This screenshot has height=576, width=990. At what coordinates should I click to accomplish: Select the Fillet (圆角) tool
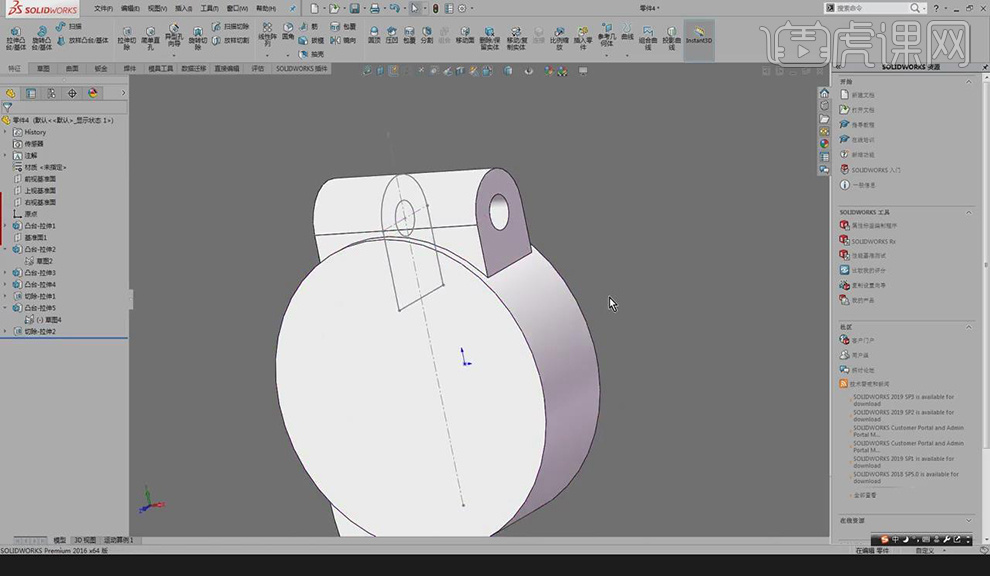click(x=288, y=32)
